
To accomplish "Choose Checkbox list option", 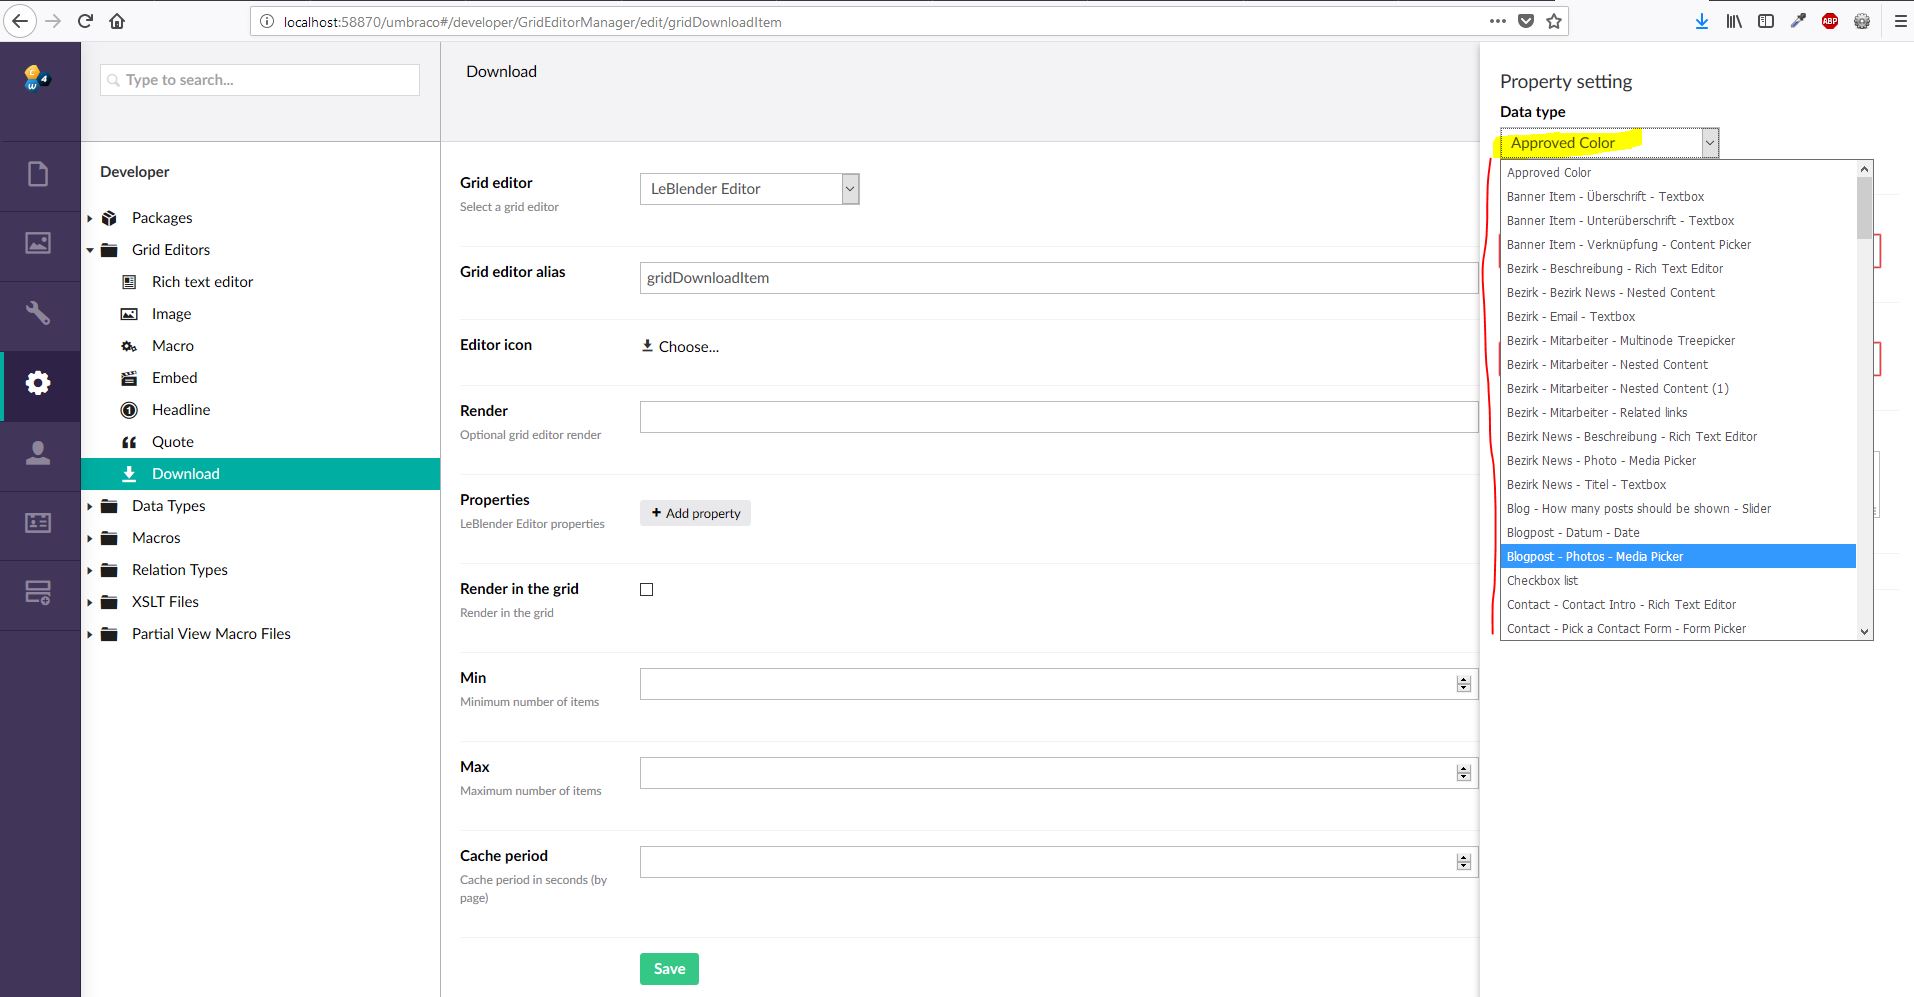I will click(x=1678, y=581).
